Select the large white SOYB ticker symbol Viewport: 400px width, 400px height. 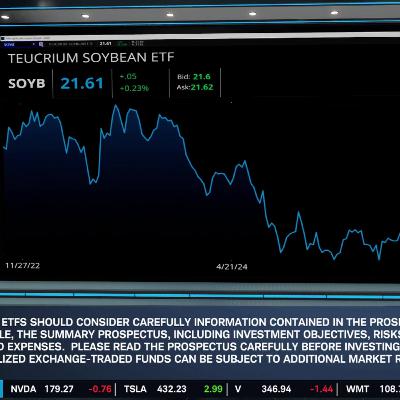[x=27, y=83]
